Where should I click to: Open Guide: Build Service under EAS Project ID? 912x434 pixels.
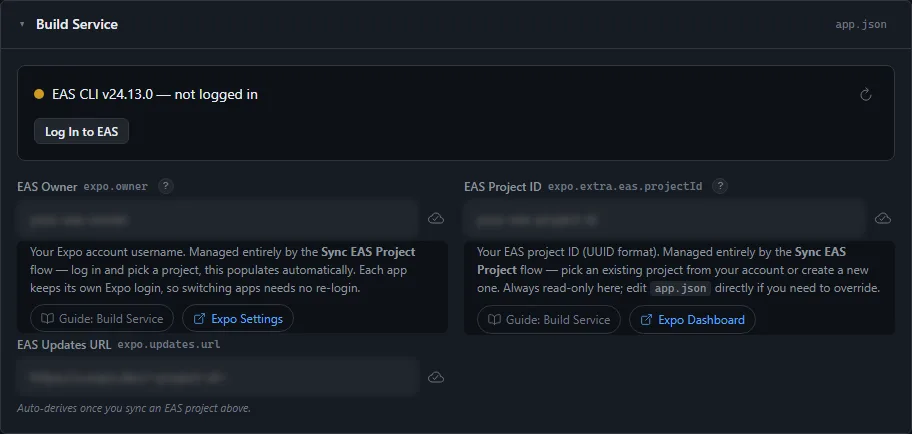[x=548, y=320]
